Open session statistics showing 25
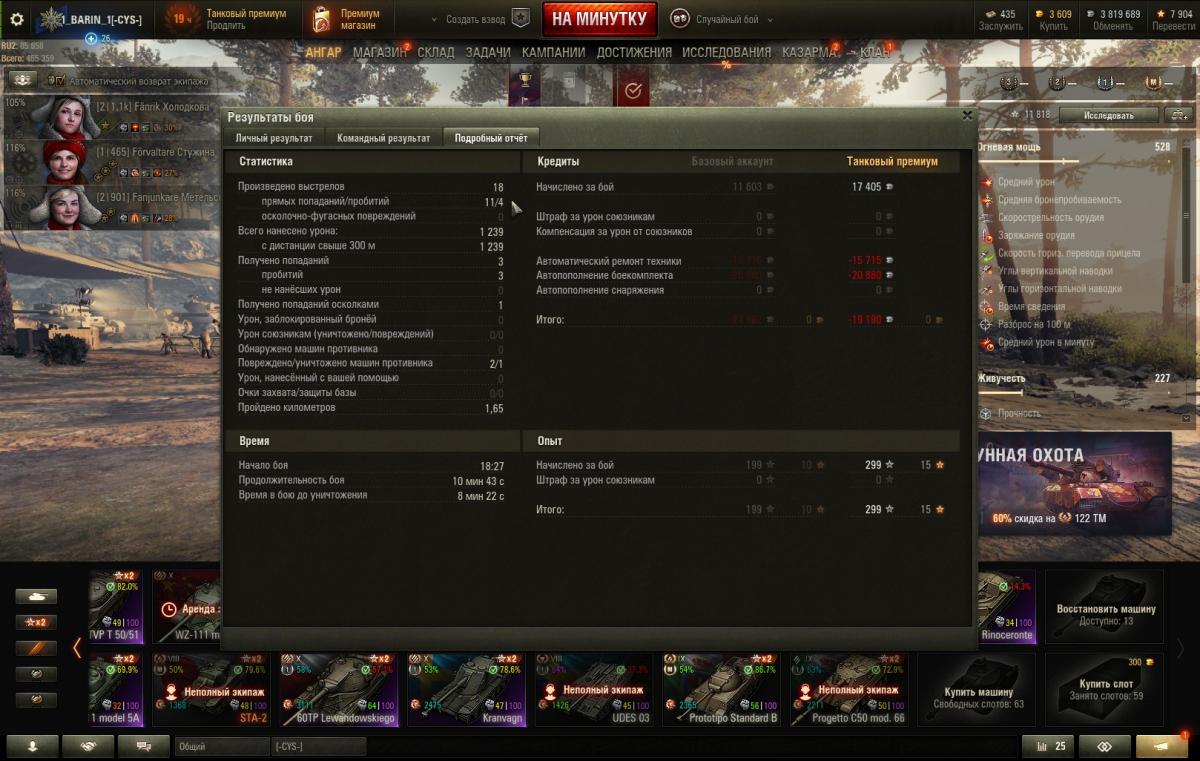 (x=1047, y=746)
